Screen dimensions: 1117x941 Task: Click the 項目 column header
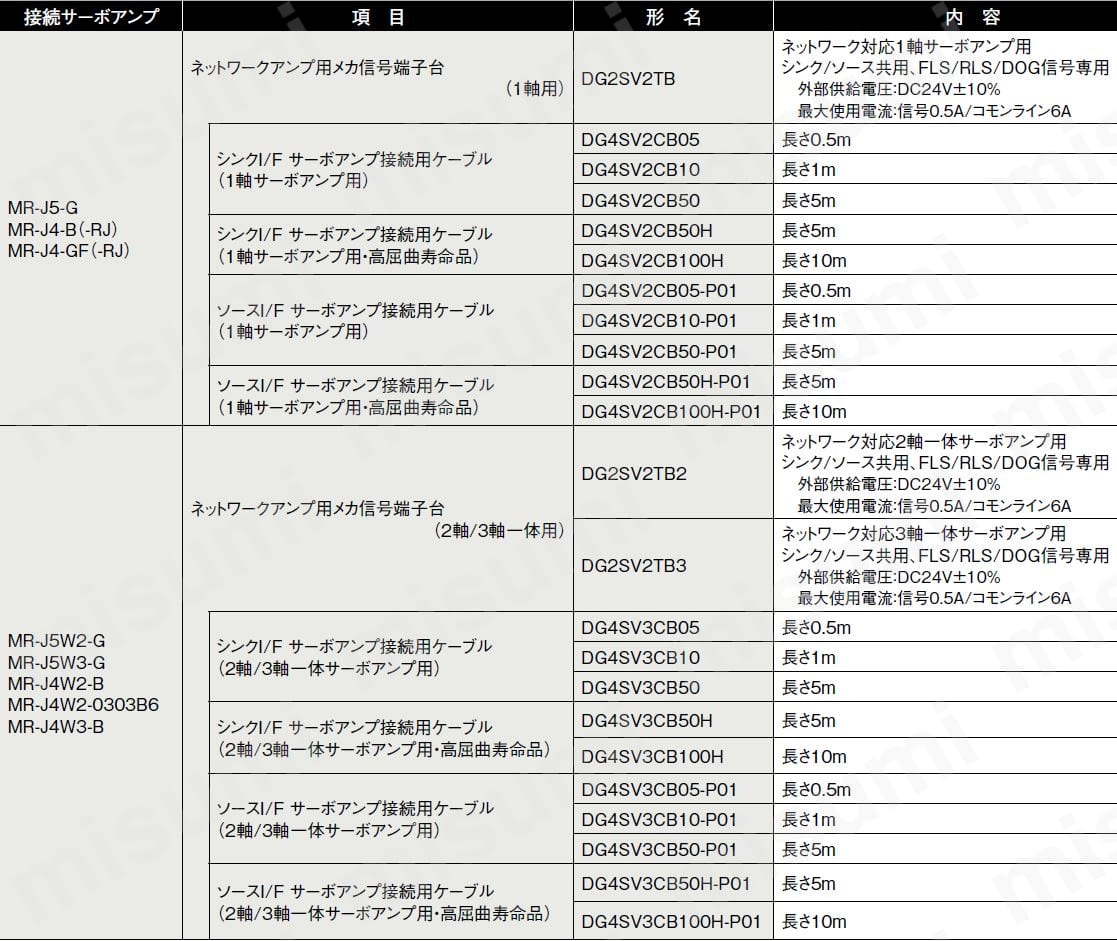pyautogui.click(x=378, y=16)
